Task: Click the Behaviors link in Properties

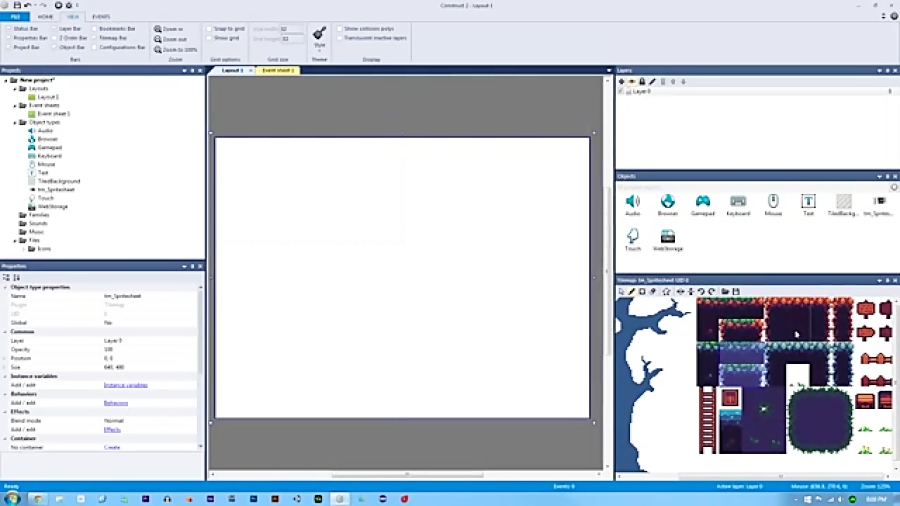Action: [115, 403]
